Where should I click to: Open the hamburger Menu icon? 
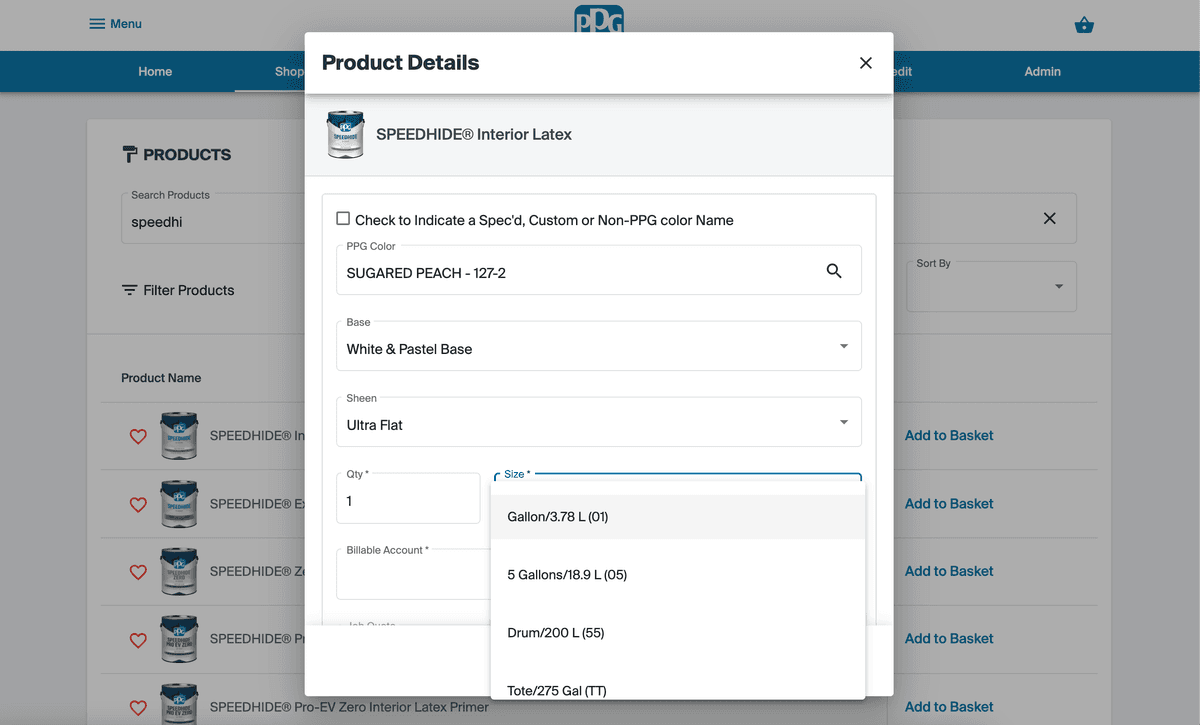pos(97,23)
